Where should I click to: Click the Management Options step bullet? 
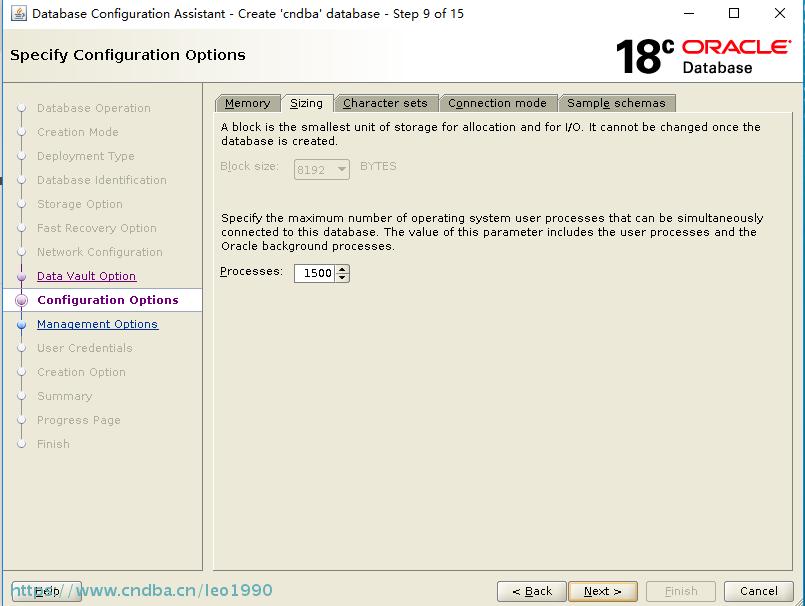pyautogui.click(x=22, y=325)
